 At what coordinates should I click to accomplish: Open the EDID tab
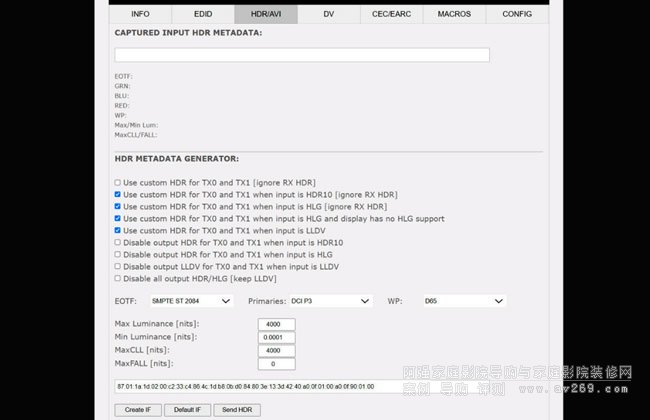pos(203,15)
